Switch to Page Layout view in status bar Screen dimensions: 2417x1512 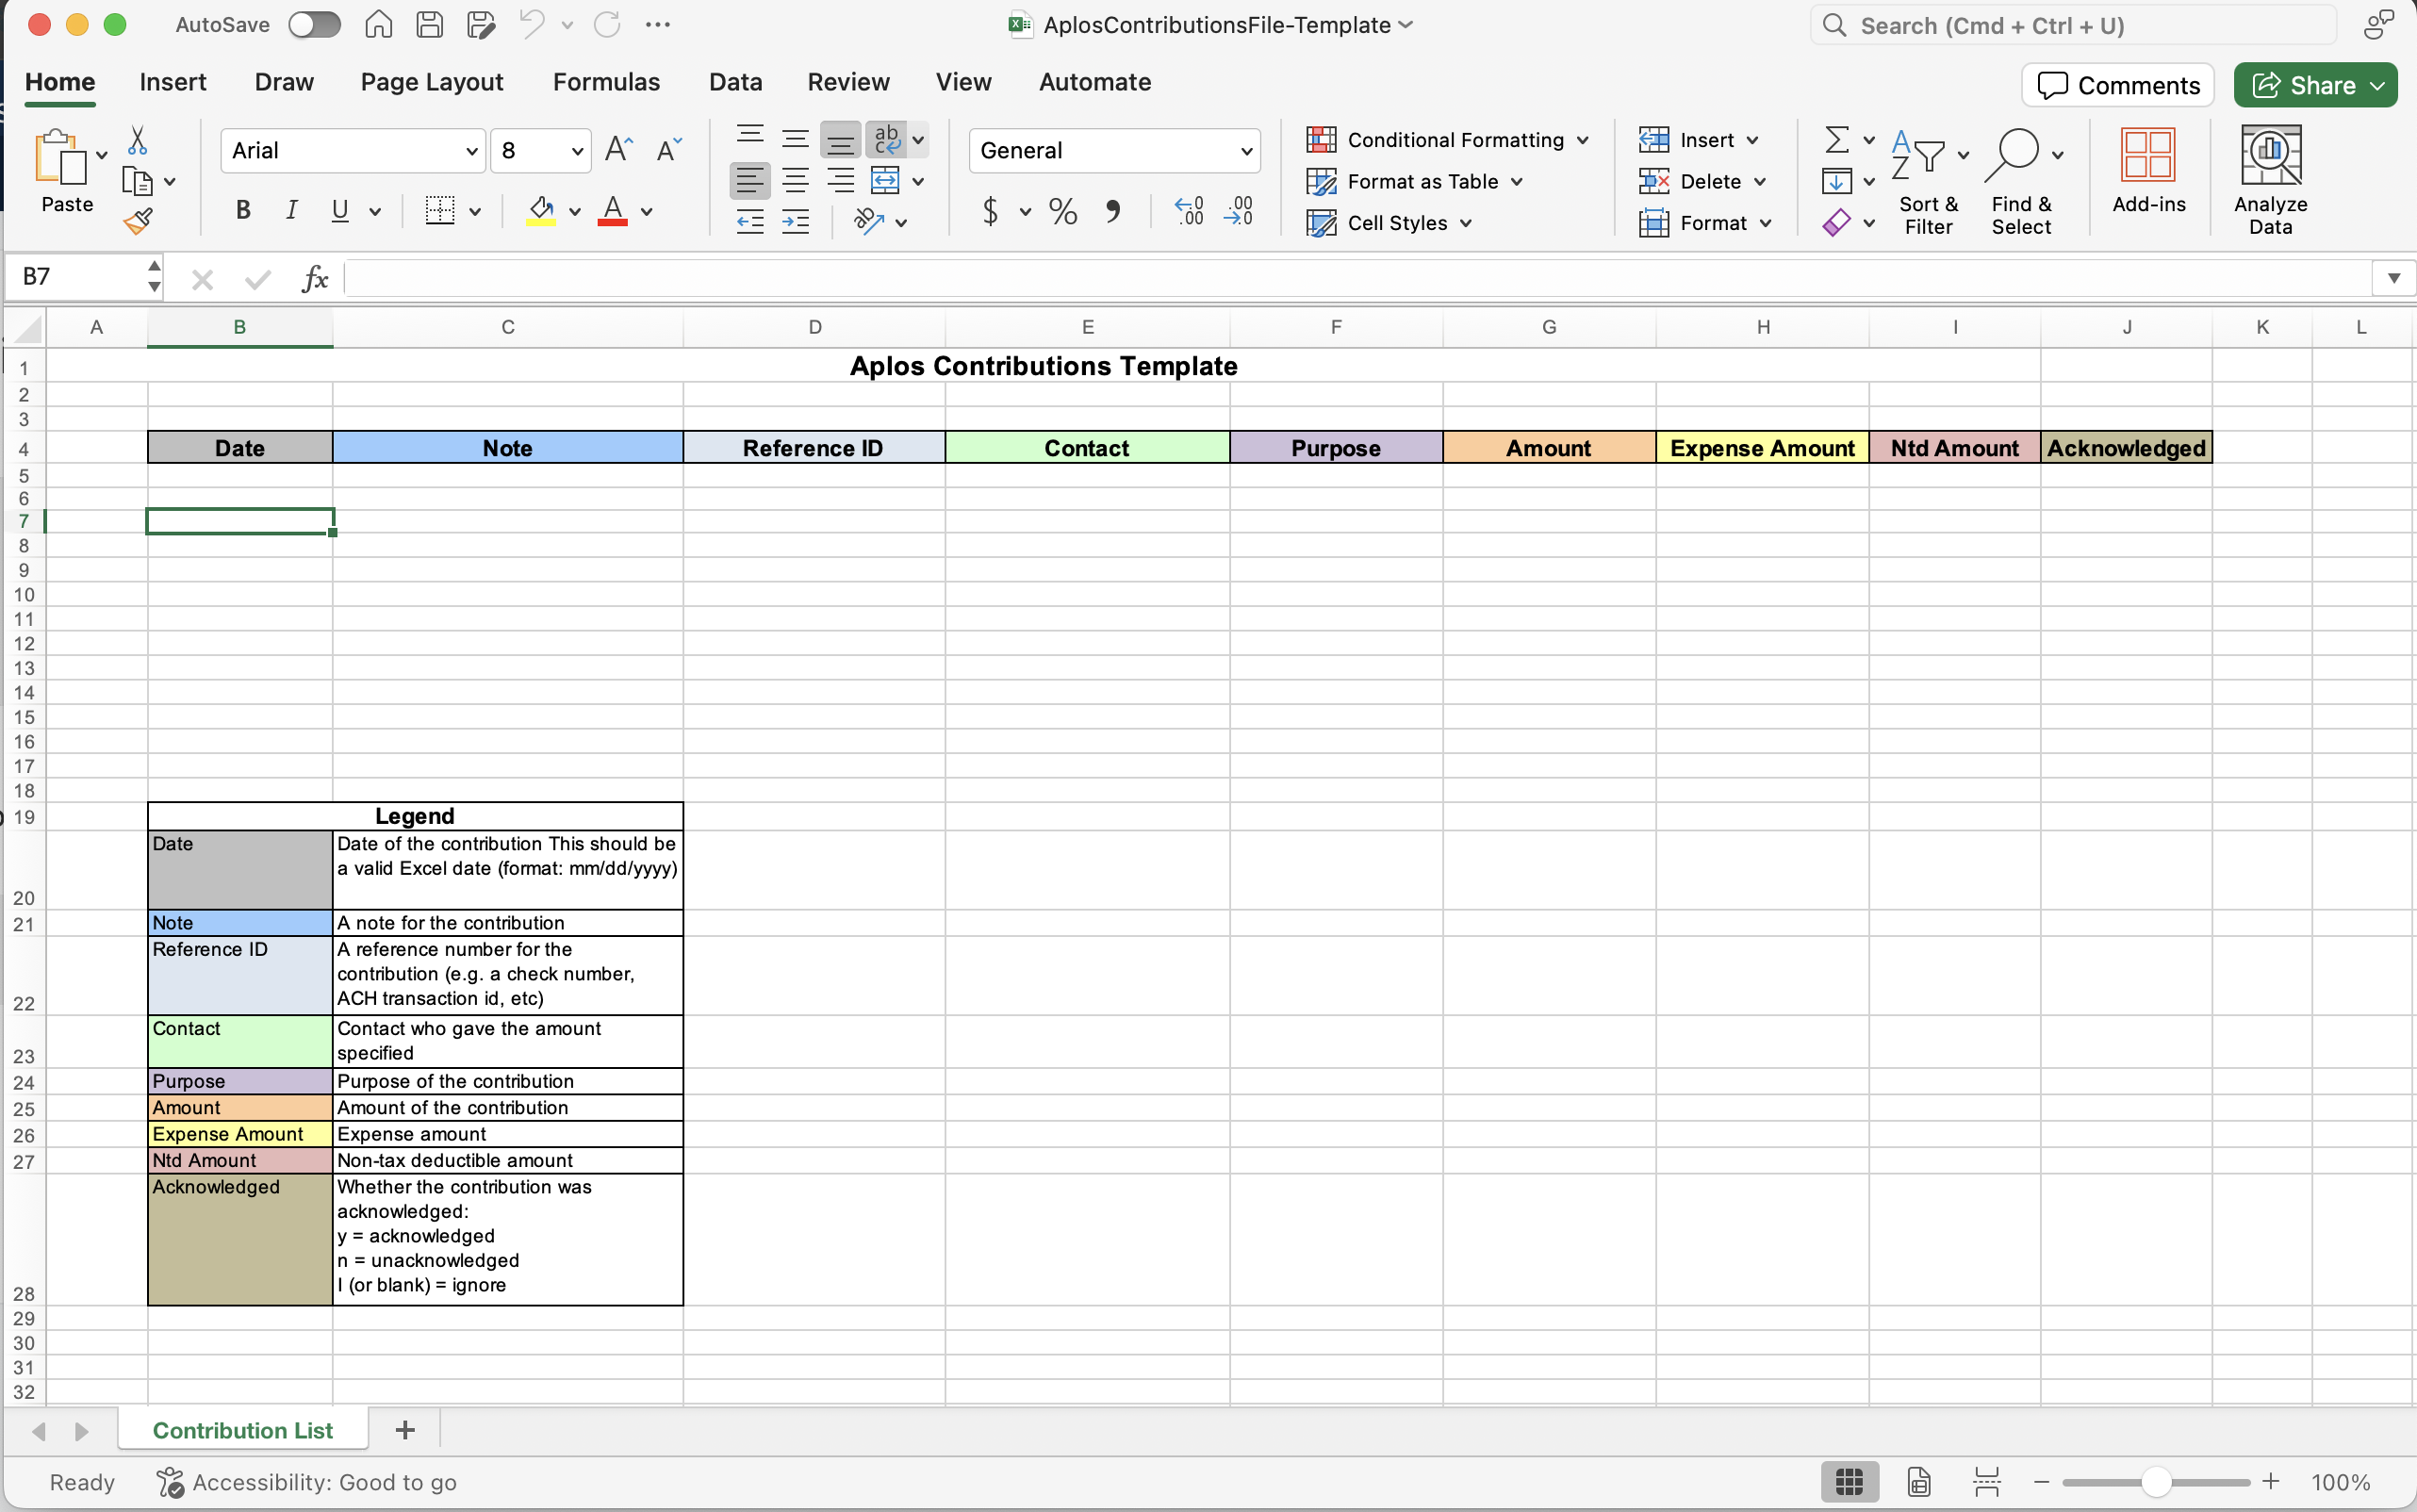tap(1918, 1482)
